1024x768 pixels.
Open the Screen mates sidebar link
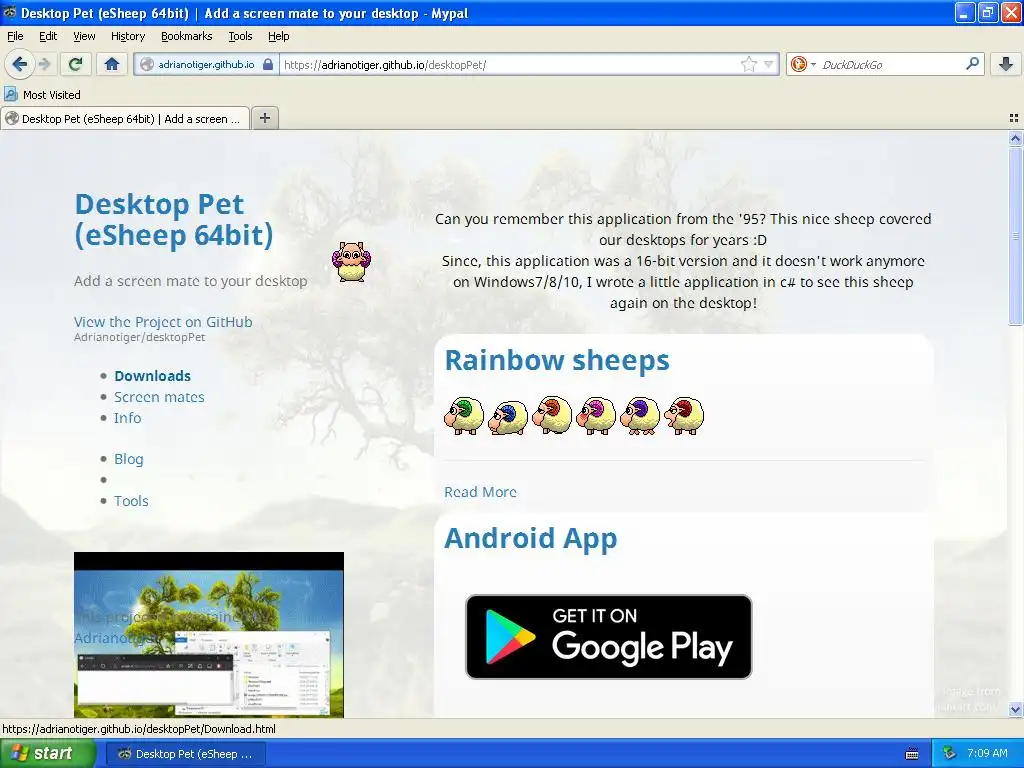pyautogui.click(x=159, y=396)
